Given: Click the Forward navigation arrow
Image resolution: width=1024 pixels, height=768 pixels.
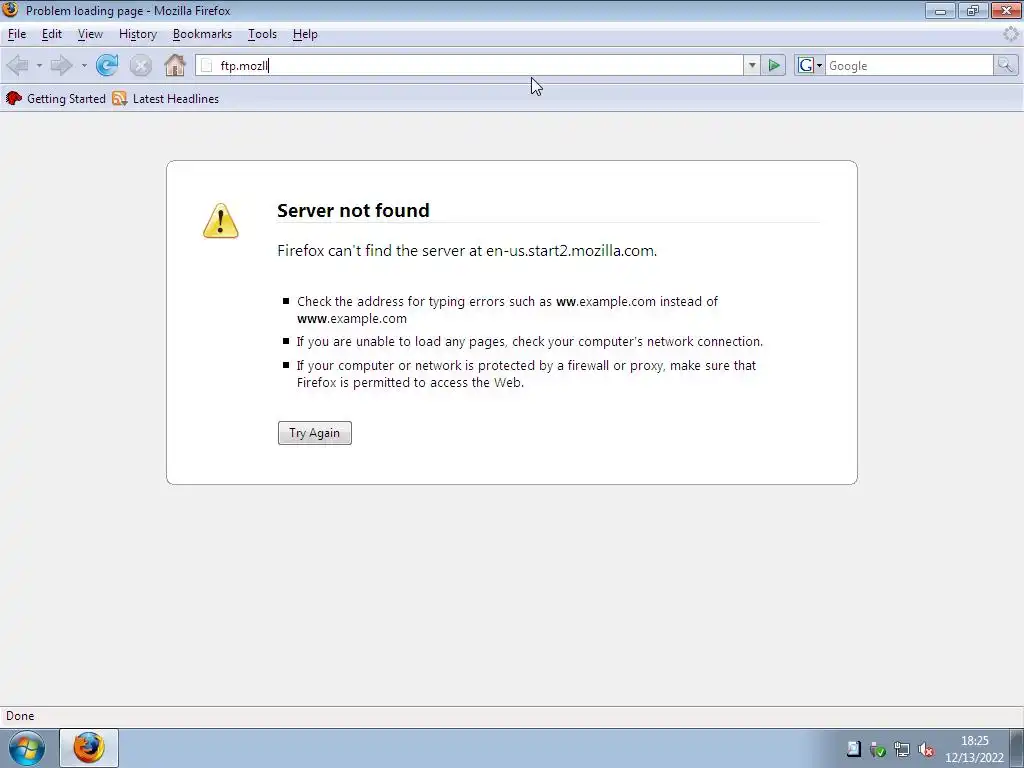Looking at the screenshot, I should [62, 65].
